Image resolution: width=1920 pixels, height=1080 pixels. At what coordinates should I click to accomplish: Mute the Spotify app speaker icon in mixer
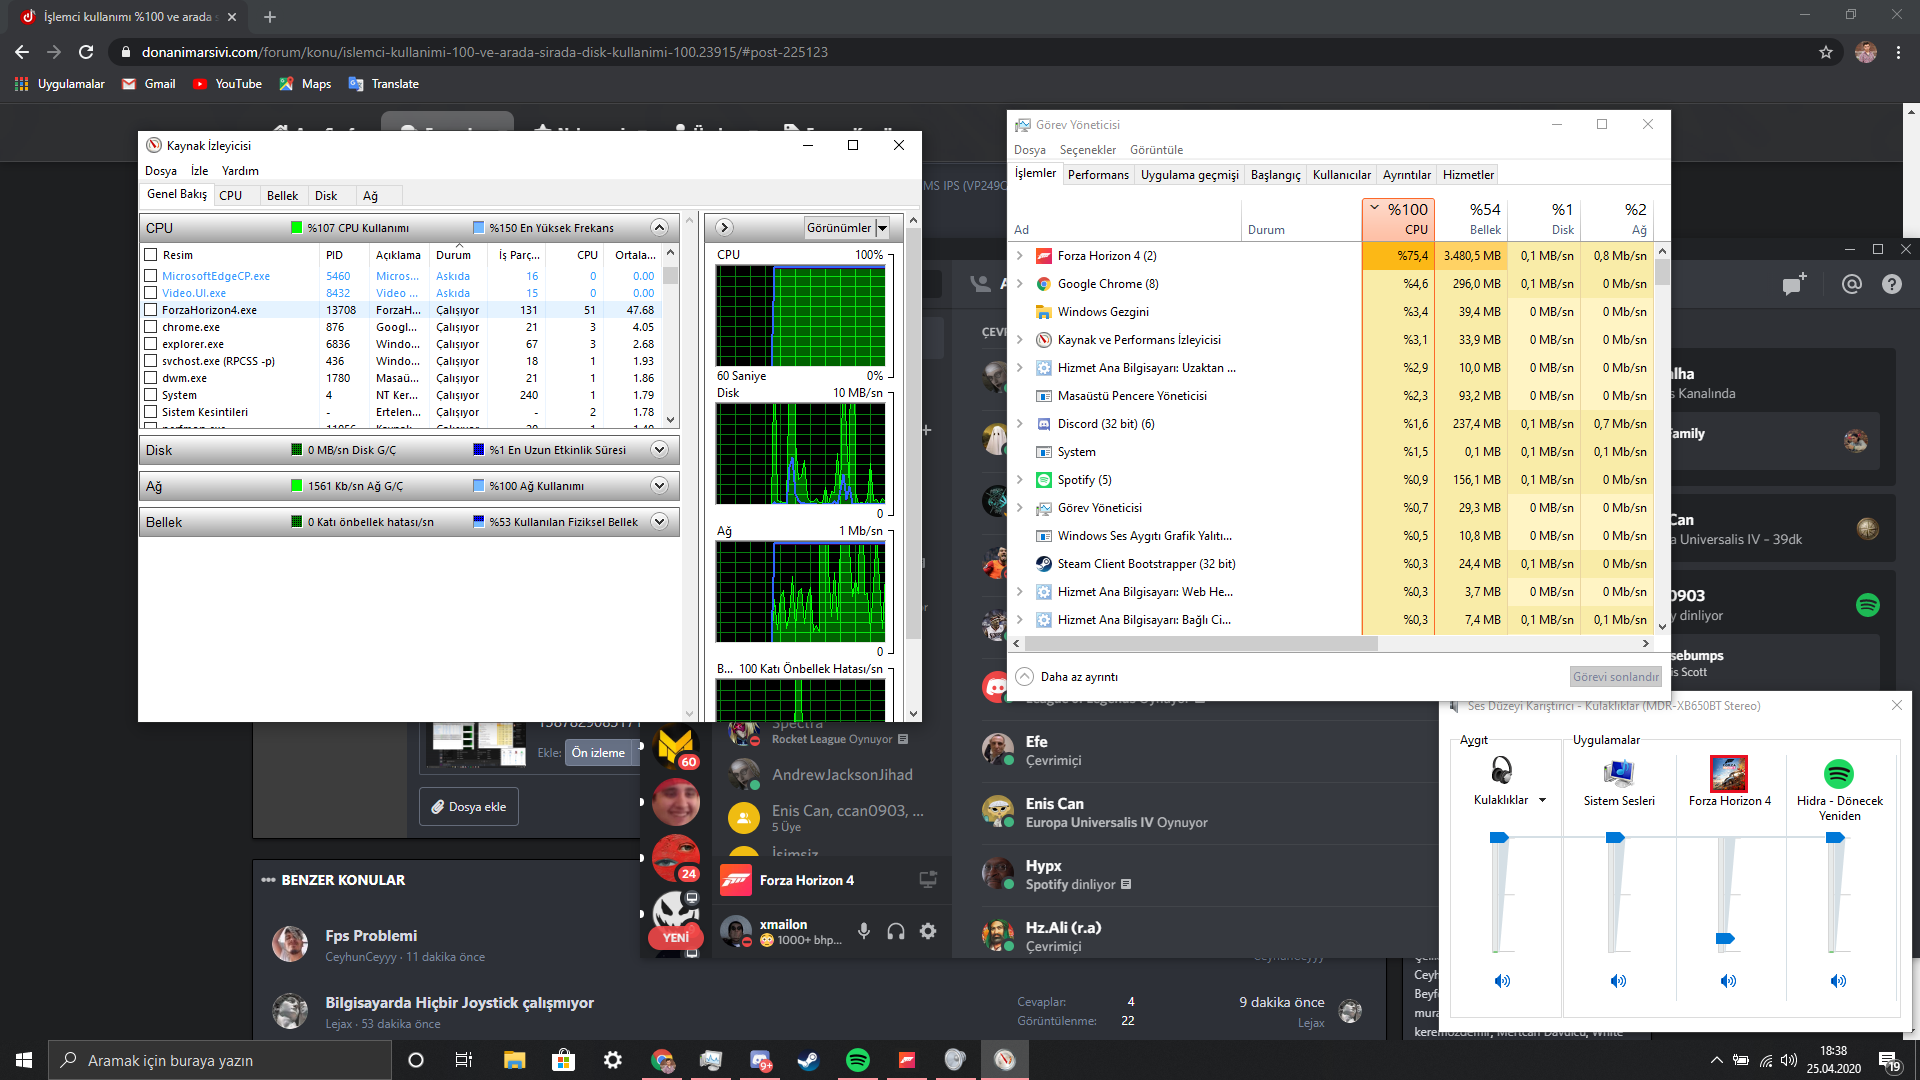(x=1838, y=981)
